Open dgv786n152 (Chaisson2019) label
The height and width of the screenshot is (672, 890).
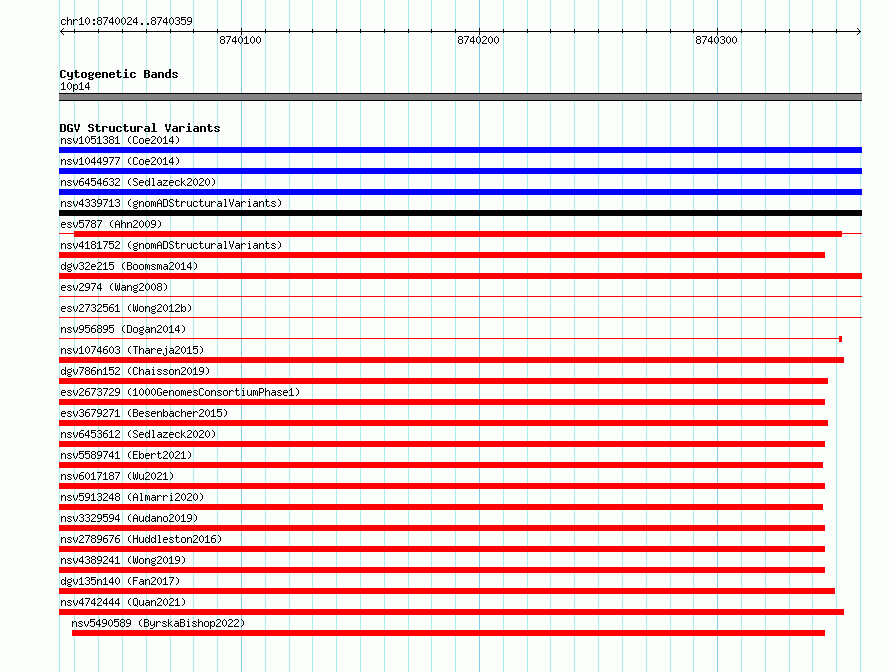(x=135, y=371)
